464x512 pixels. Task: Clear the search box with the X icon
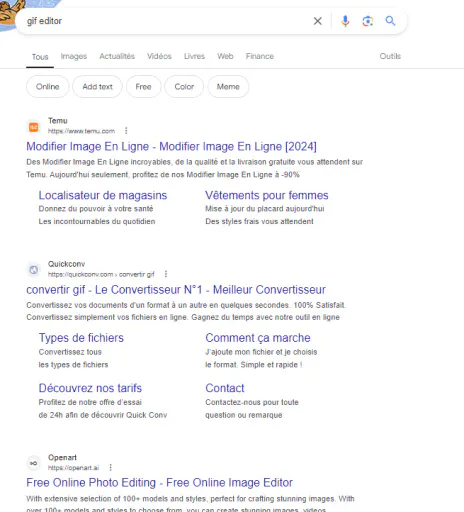(318, 21)
